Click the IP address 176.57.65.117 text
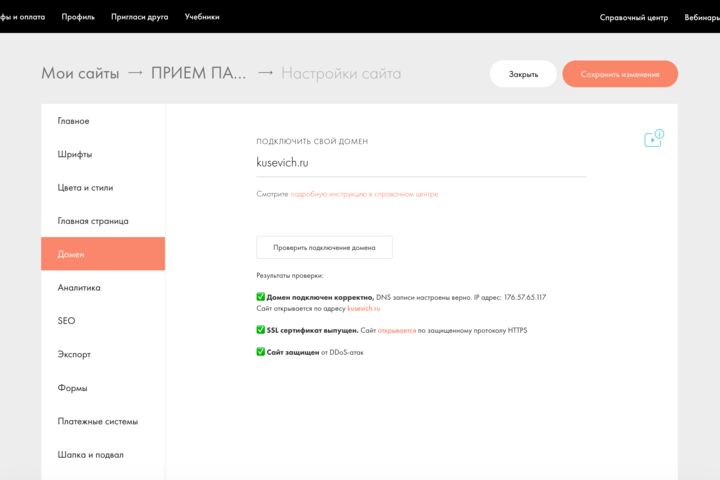 (x=525, y=297)
